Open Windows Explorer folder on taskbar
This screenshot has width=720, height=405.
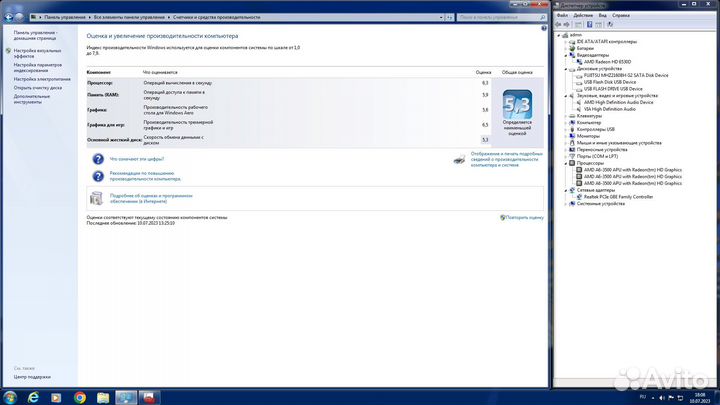[103, 398]
